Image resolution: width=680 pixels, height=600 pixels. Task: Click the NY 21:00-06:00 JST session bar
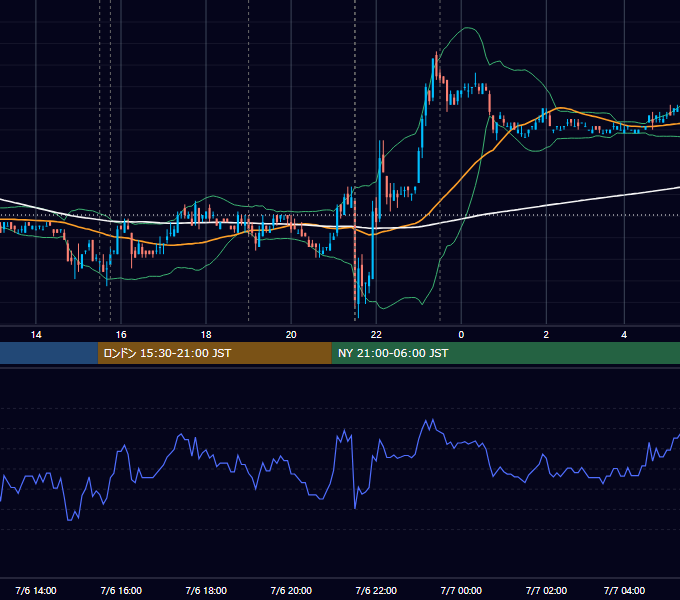click(x=506, y=353)
